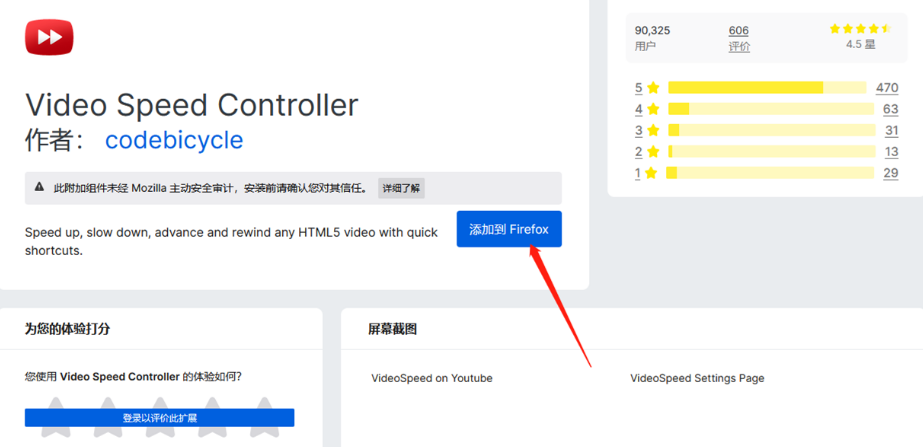This screenshot has height=447, width=923.
Task: Open the 606 评价 reviews link
Action: (x=739, y=38)
